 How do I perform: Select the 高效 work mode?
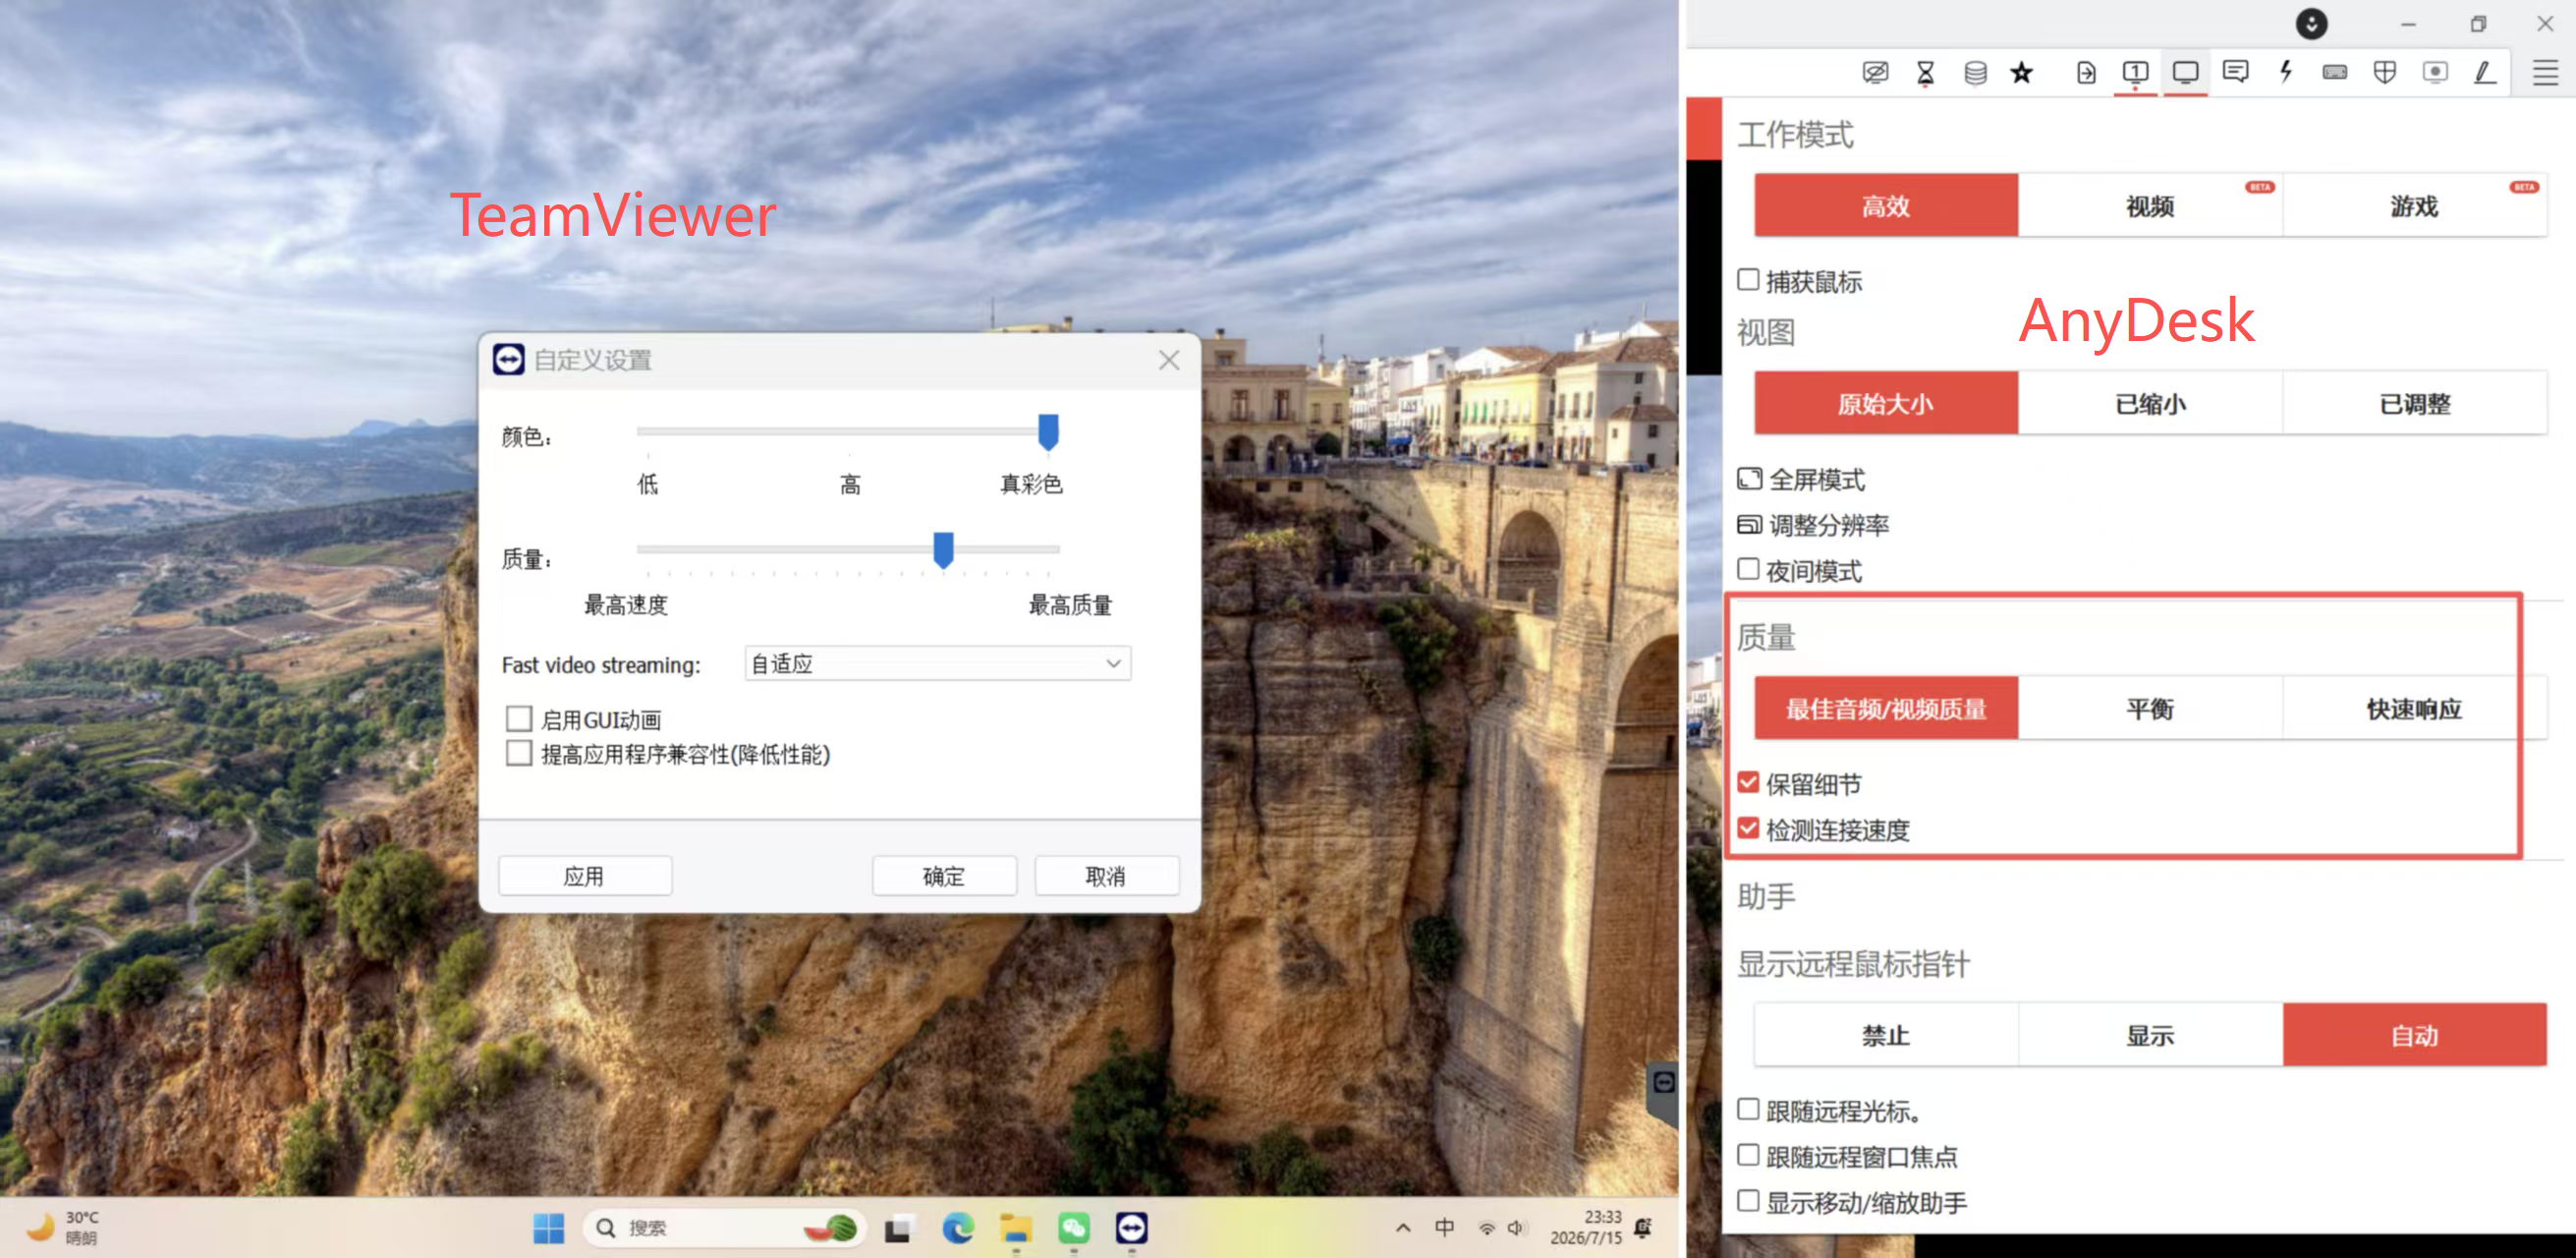(x=1886, y=205)
